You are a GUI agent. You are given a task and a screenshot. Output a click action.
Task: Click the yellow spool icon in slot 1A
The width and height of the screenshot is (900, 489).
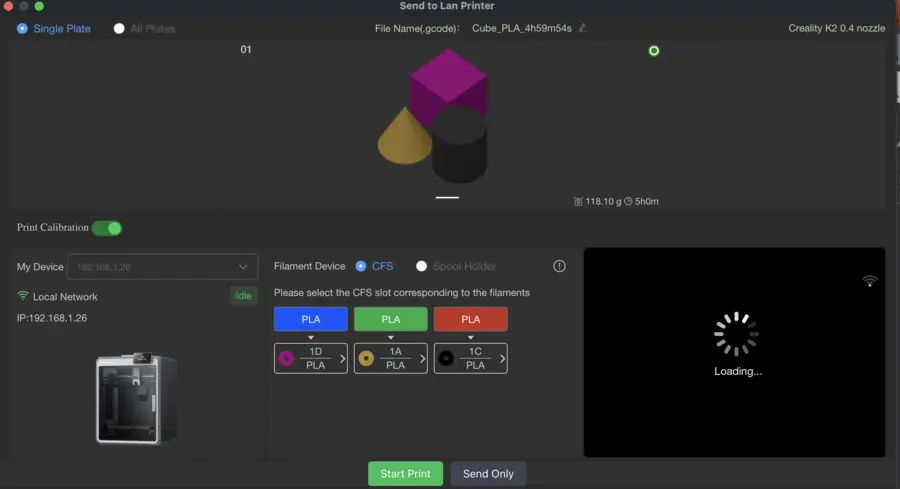pos(366,359)
